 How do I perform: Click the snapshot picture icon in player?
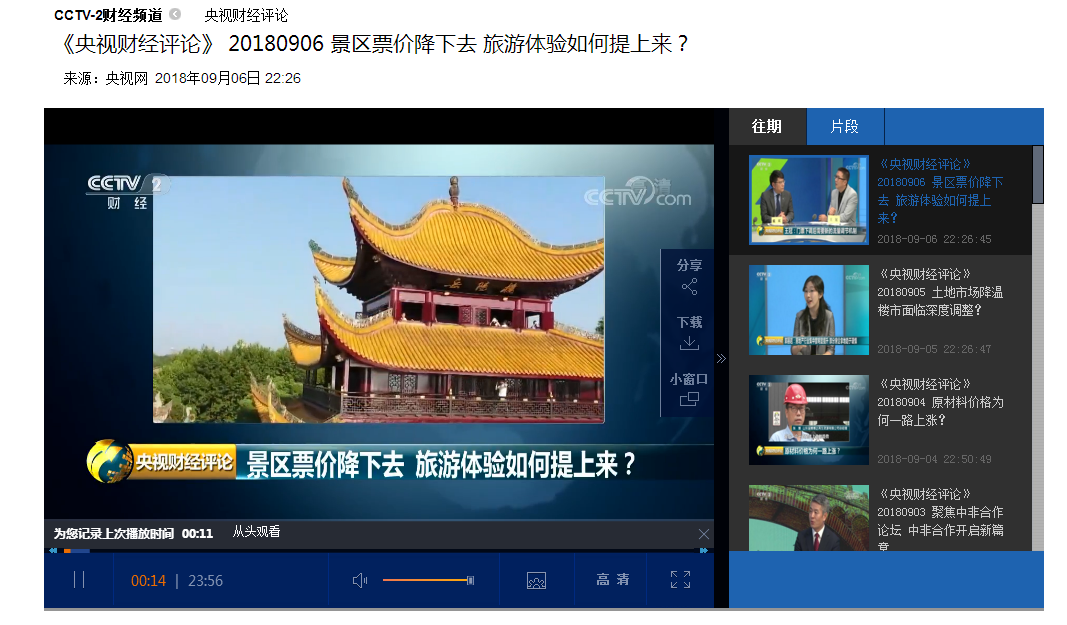click(x=536, y=580)
